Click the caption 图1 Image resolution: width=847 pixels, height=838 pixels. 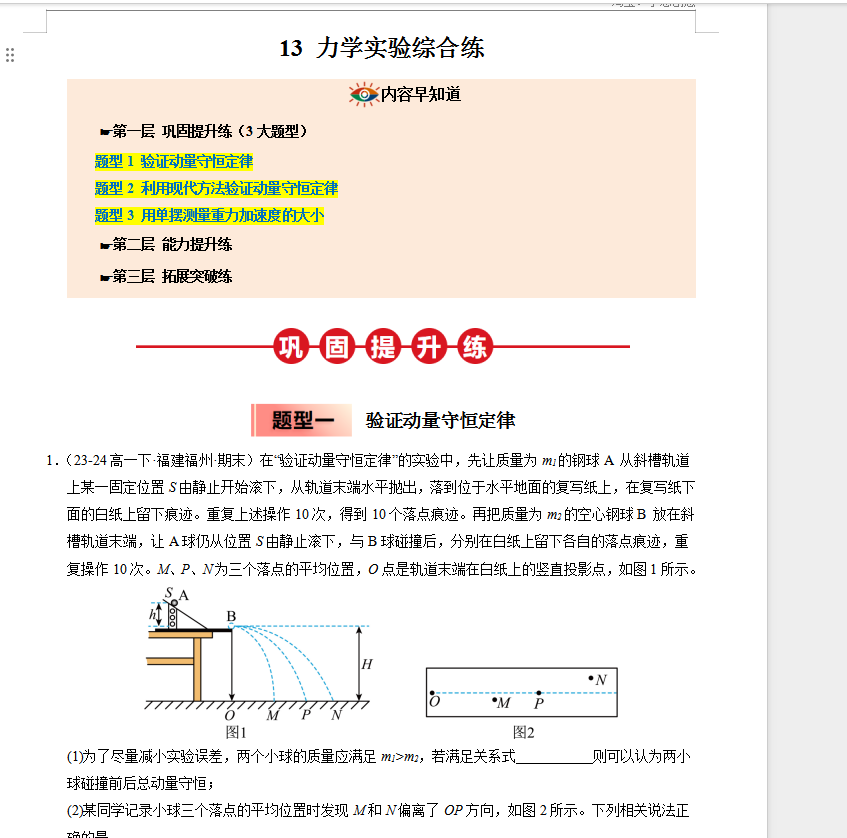[x=236, y=733]
